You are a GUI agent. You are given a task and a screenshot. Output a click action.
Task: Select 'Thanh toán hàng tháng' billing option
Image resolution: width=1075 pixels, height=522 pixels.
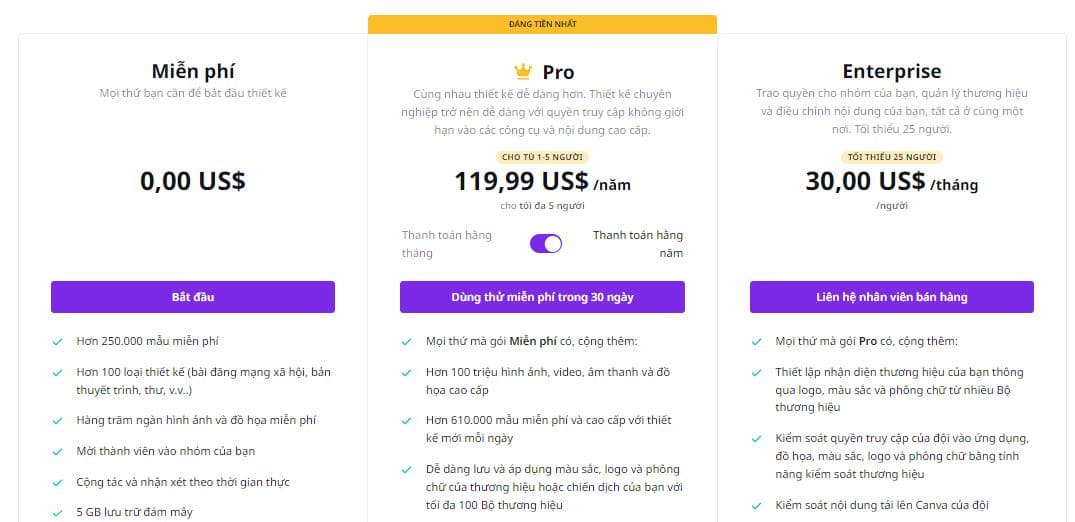pos(446,244)
